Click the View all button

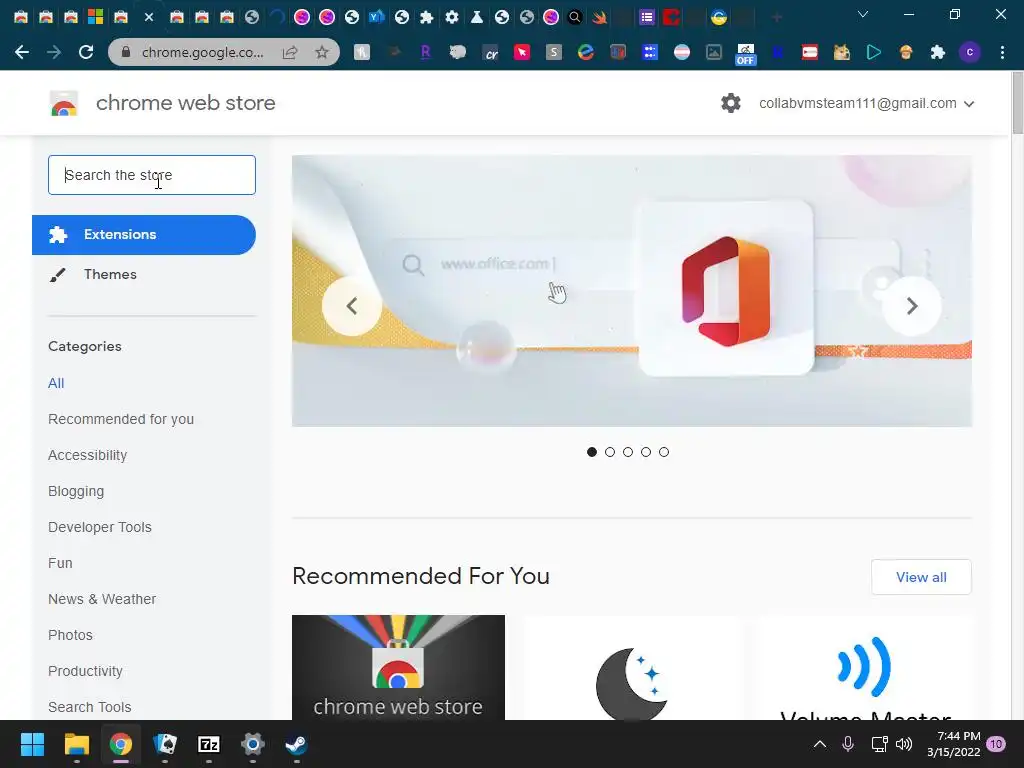(921, 577)
